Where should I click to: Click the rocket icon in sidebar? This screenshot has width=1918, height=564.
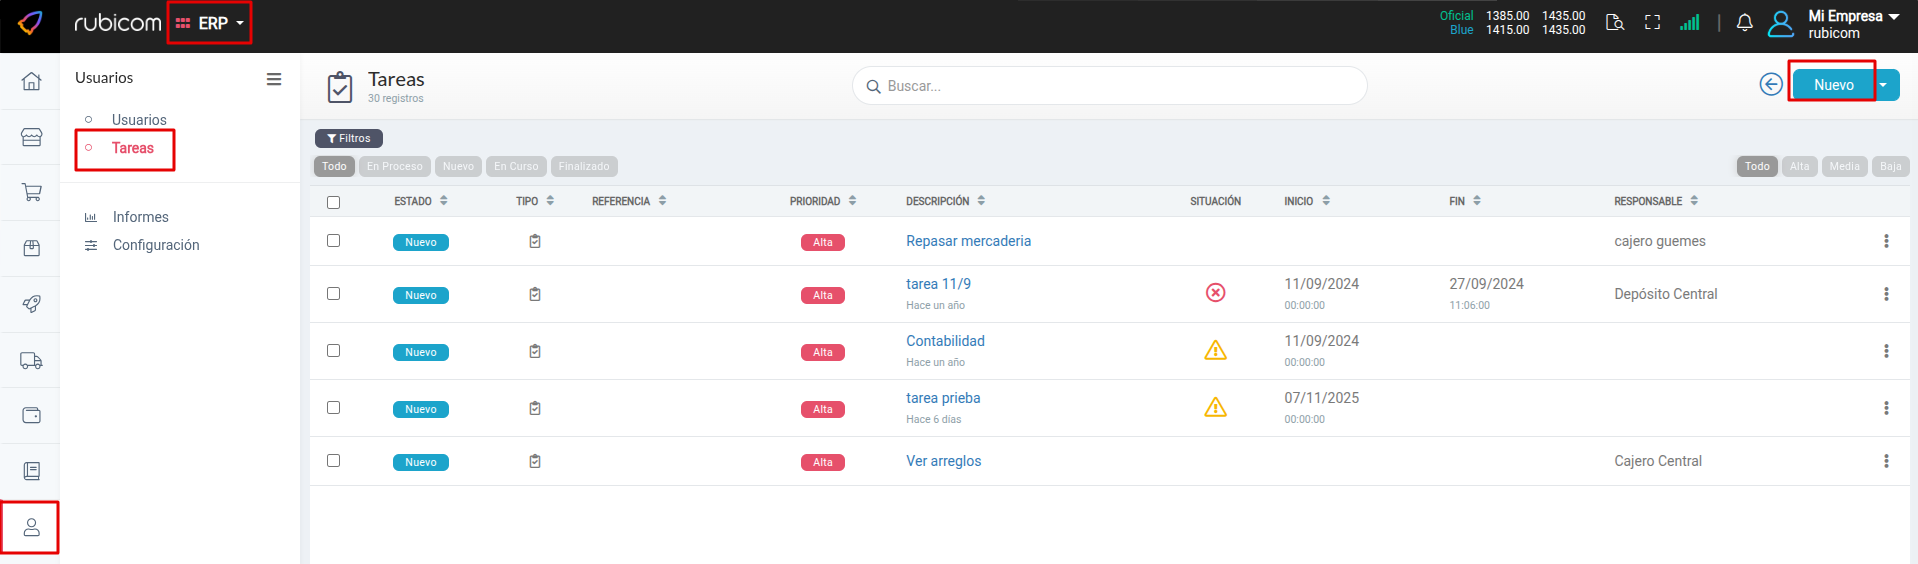[x=31, y=304]
